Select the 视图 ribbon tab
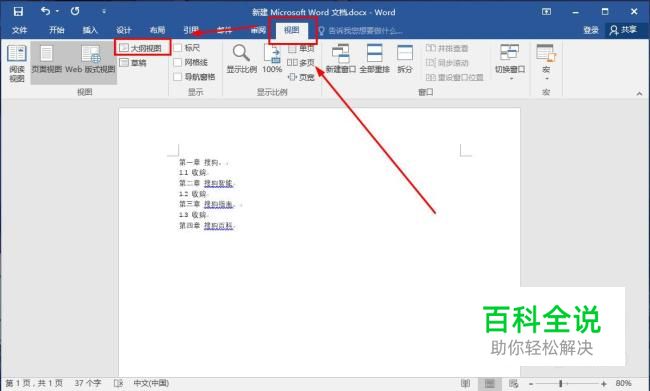The width and height of the screenshot is (650, 391). point(291,30)
